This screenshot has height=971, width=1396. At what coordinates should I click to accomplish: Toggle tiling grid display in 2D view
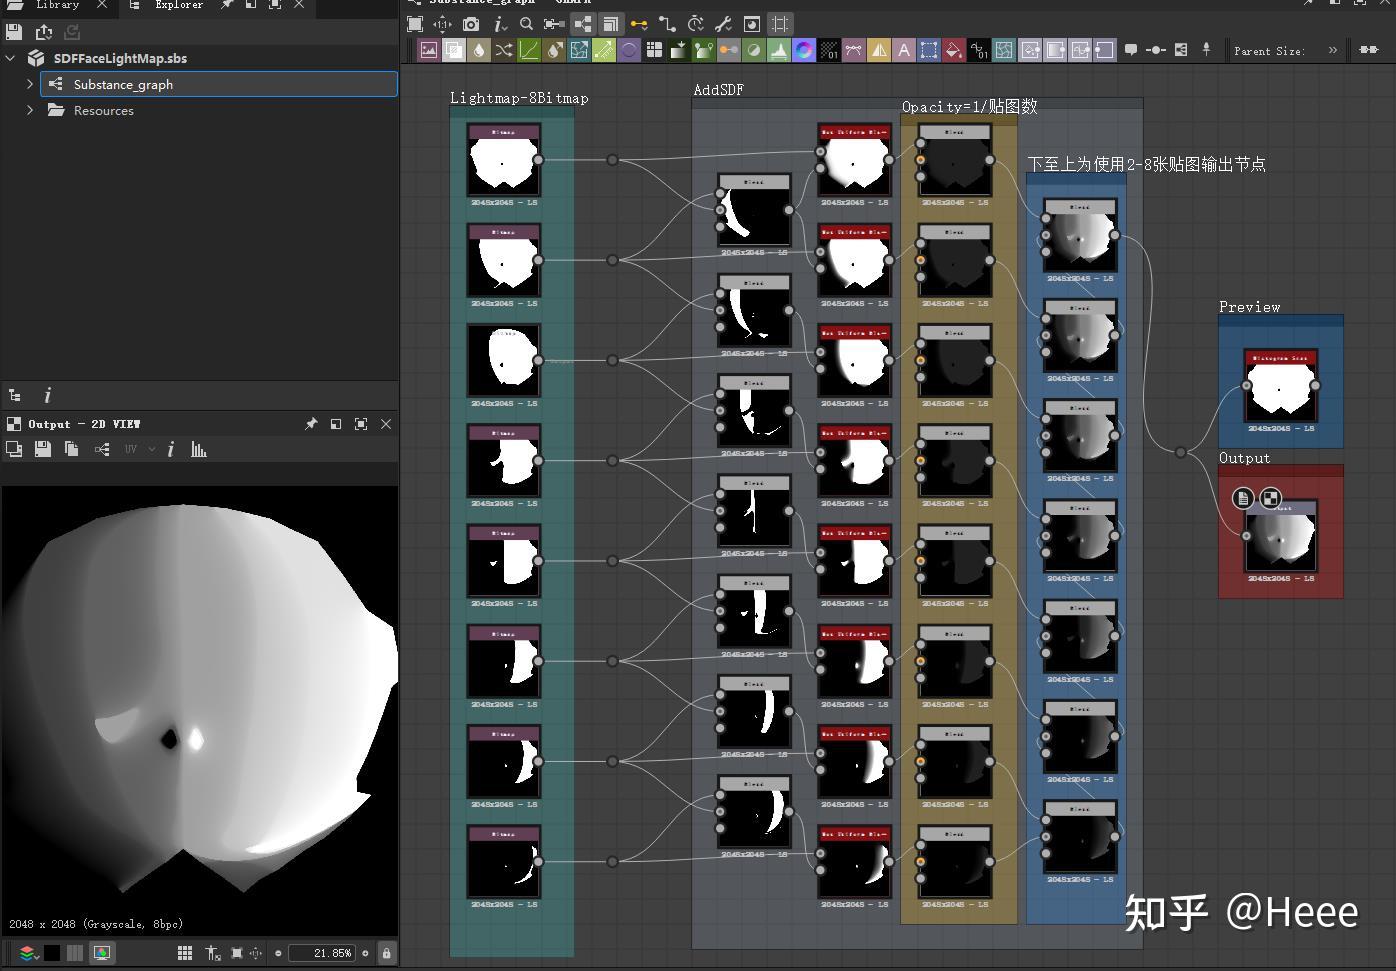pos(184,953)
